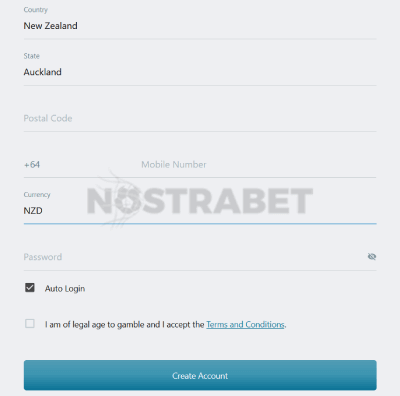Viewport: 400px width, 396px height.
Task: Select the +64 dialing code field
Action: click(78, 165)
